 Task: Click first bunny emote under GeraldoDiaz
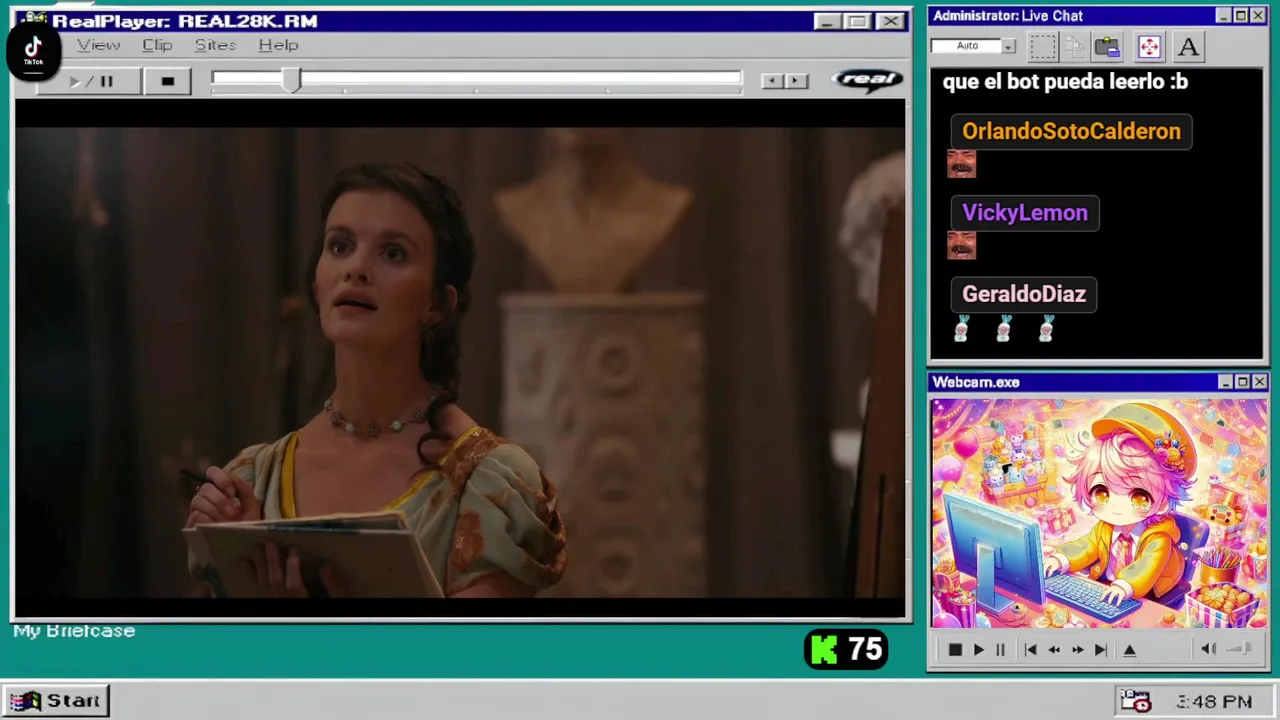(x=961, y=328)
